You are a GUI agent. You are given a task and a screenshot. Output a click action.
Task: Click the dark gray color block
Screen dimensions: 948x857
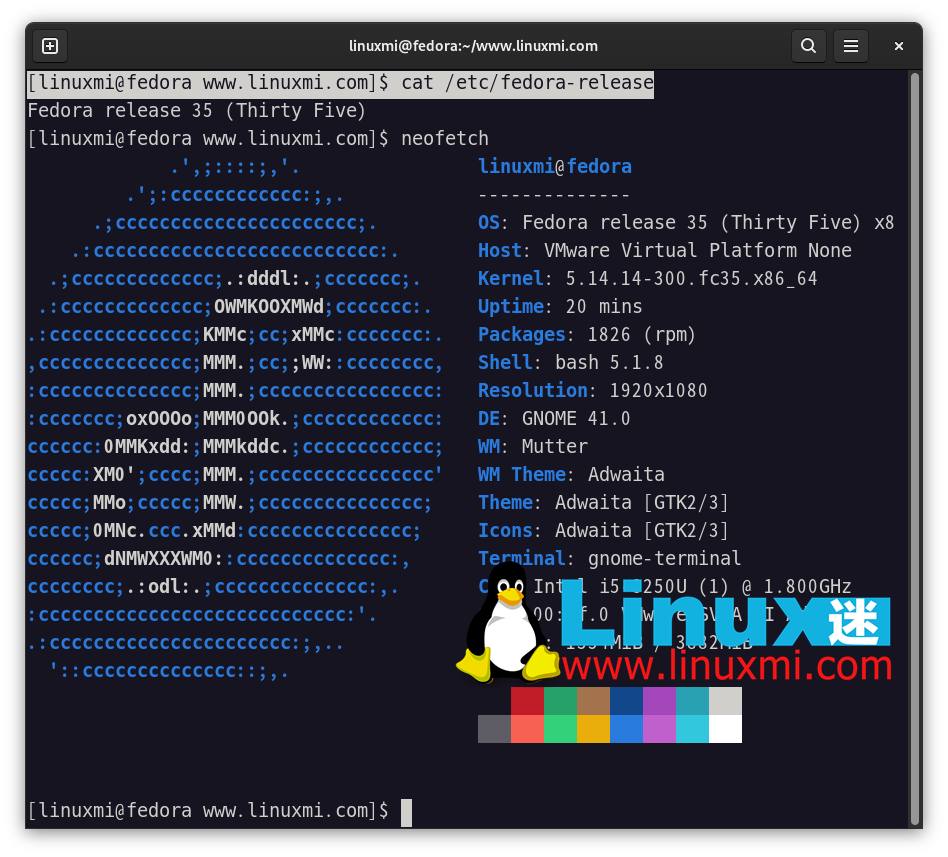point(495,729)
